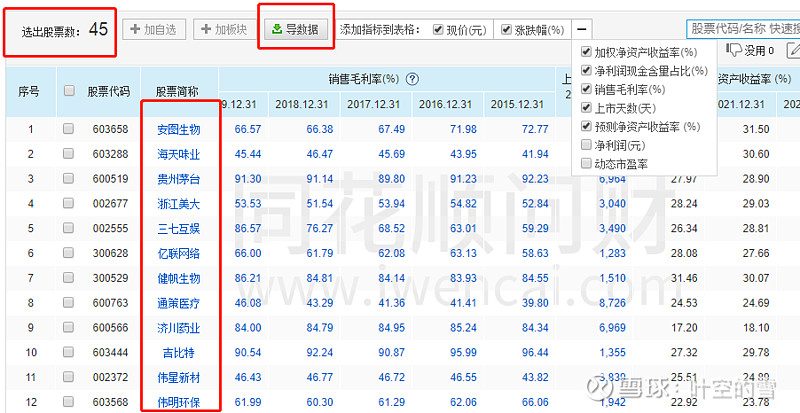Sort by the 2017.12.31 column header
This screenshot has height=413, width=800.
click(x=373, y=104)
